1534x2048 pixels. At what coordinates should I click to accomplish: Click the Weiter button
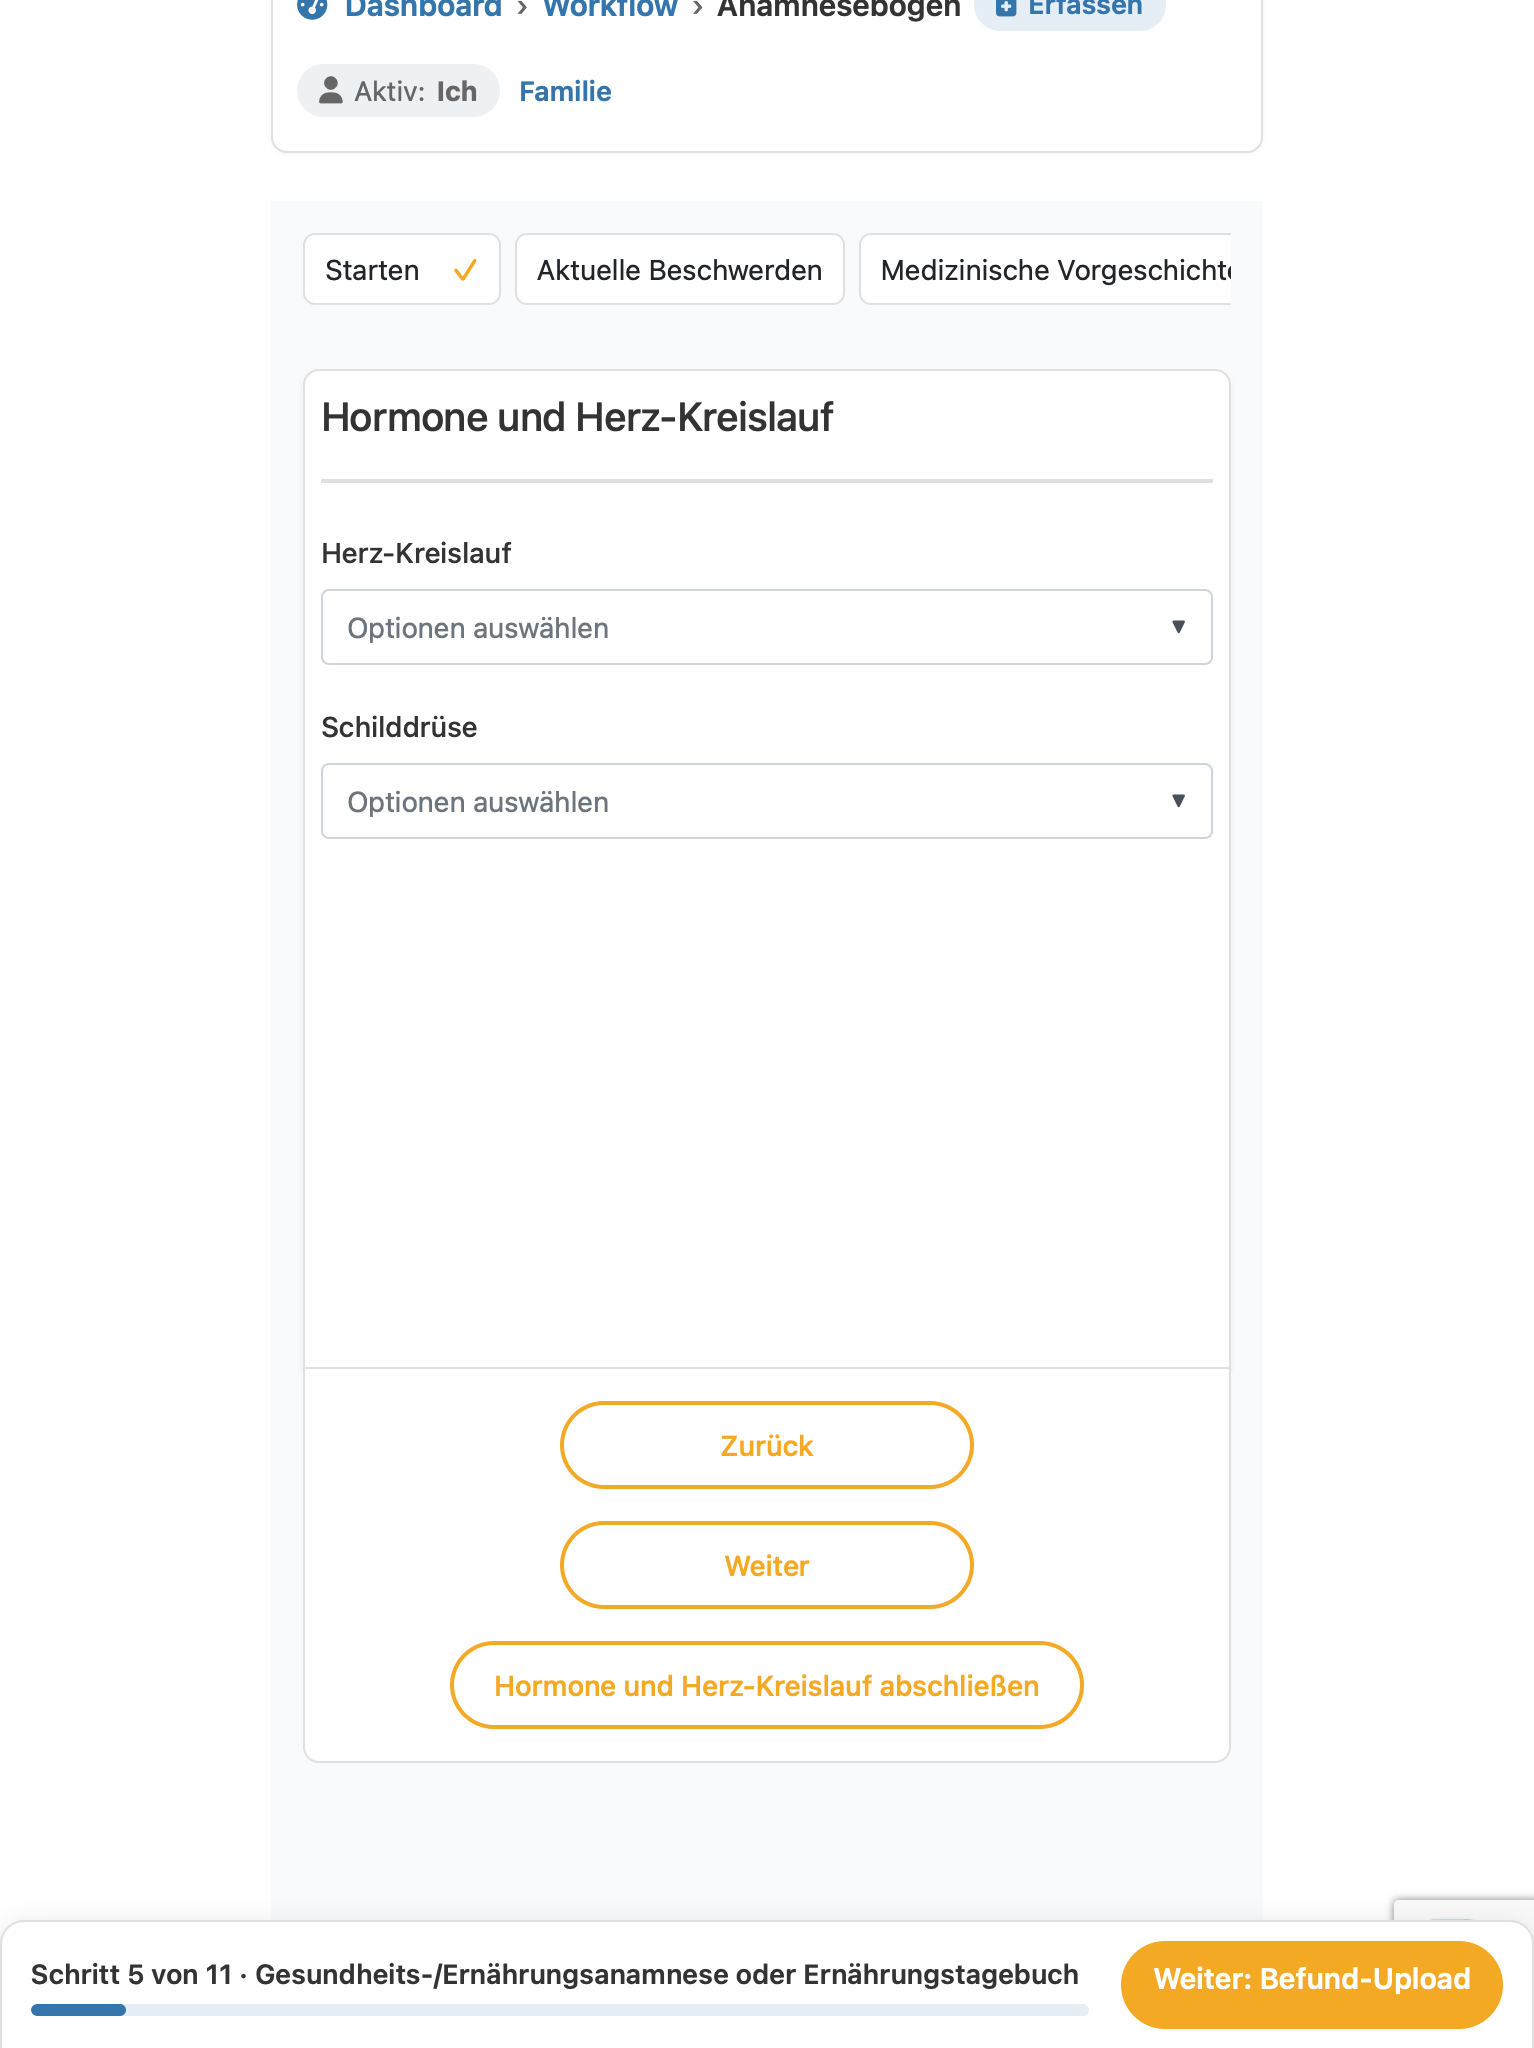click(x=767, y=1565)
